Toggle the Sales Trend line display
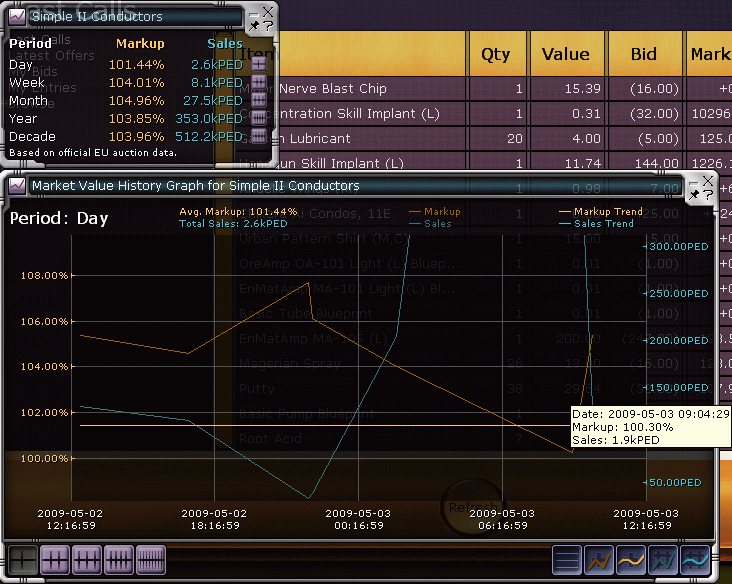The width and height of the screenshot is (732, 584). [695, 560]
